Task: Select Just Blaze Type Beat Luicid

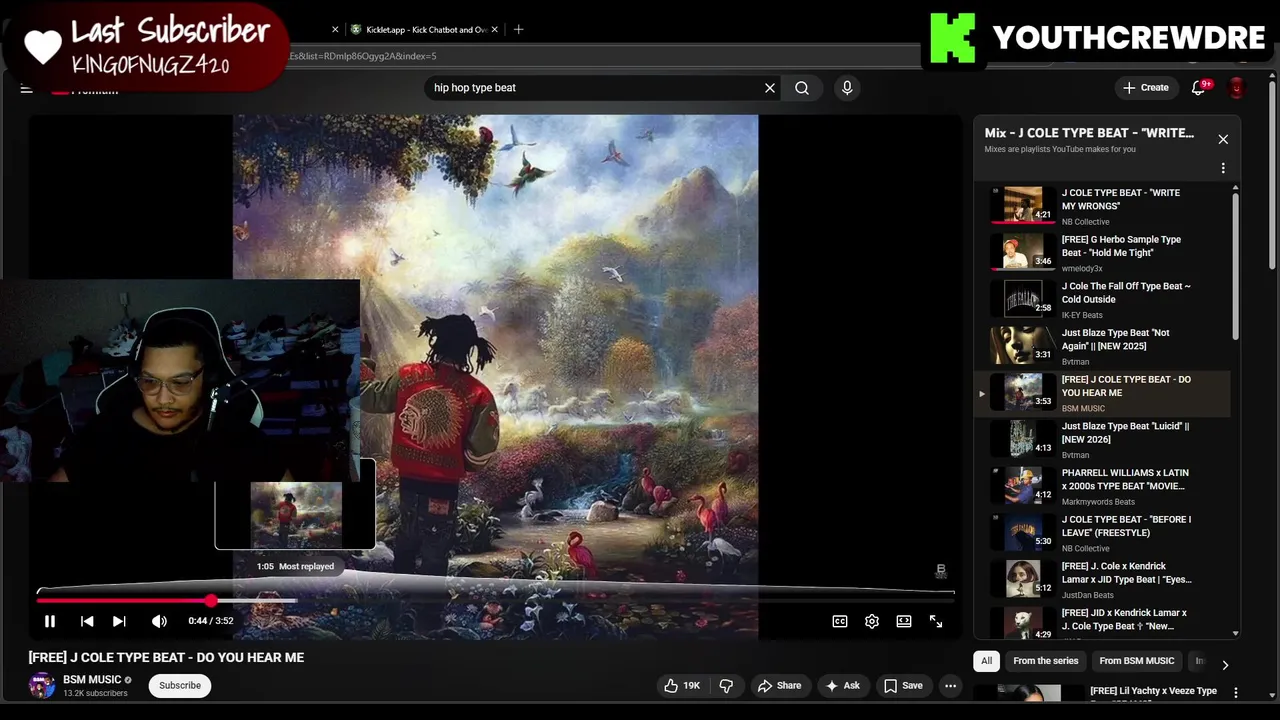Action: point(1100,439)
